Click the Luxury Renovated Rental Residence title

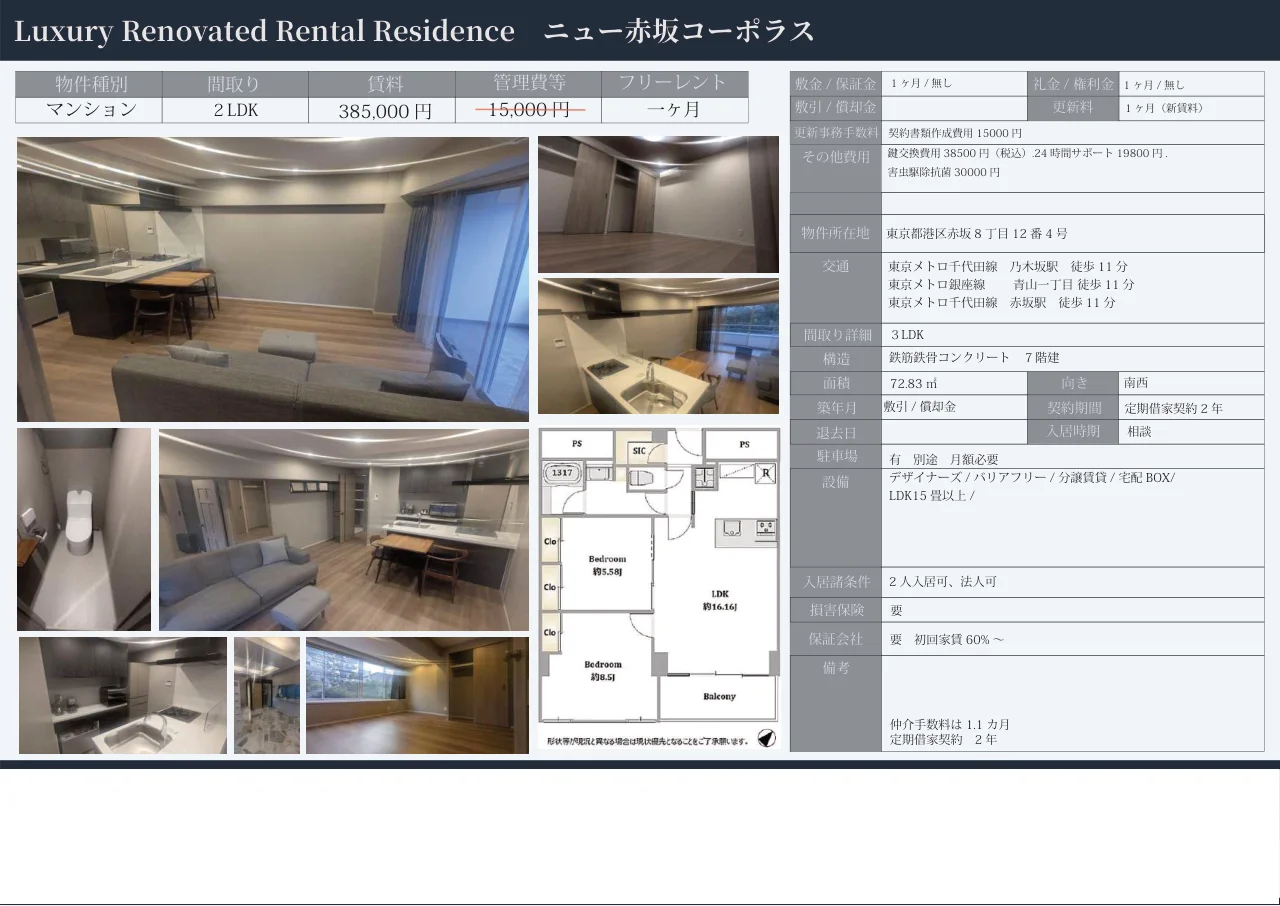point(264,31)
